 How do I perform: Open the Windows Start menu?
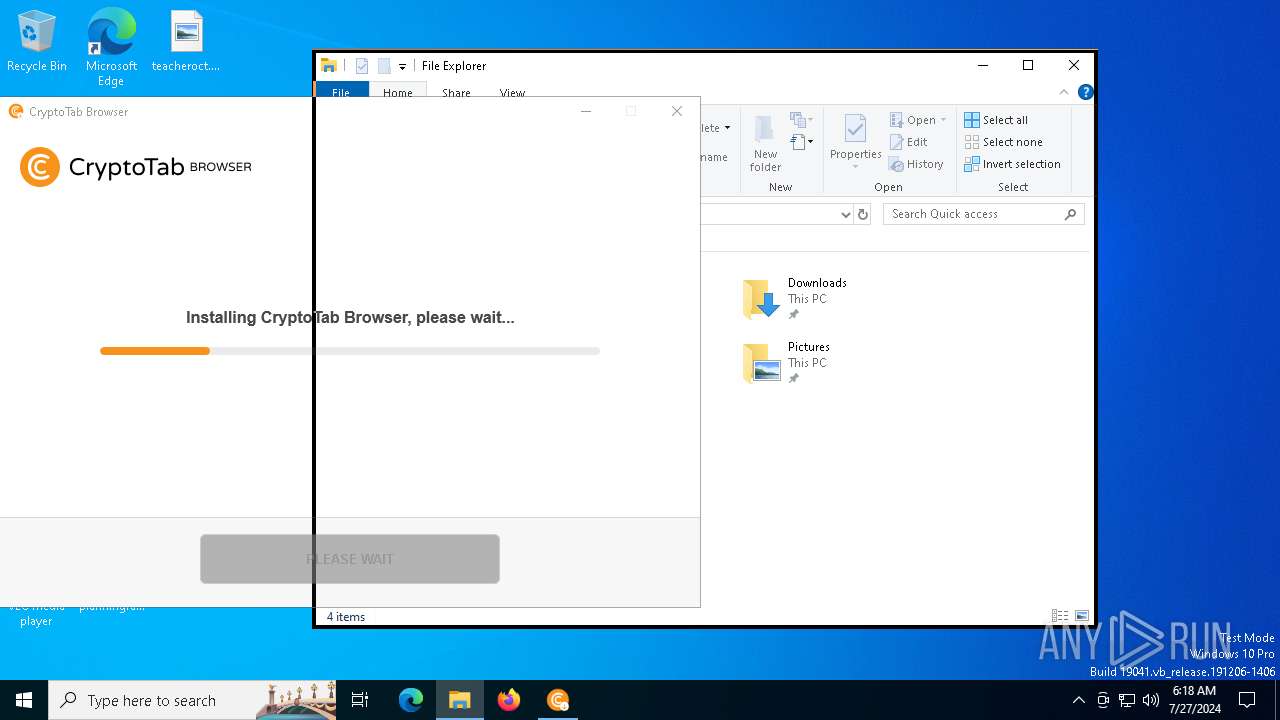point(24,700)
